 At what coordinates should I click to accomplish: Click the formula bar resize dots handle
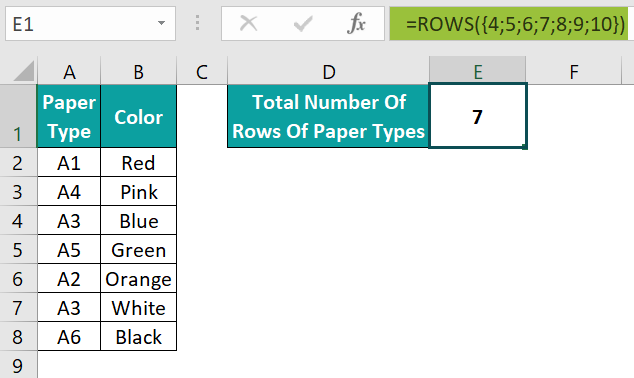click(x=197, y=23)
